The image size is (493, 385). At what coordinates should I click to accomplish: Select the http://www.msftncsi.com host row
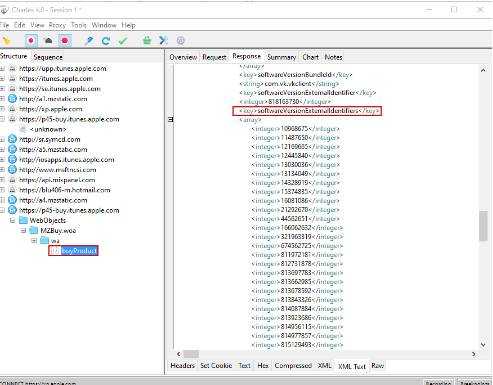coord(58,170)
